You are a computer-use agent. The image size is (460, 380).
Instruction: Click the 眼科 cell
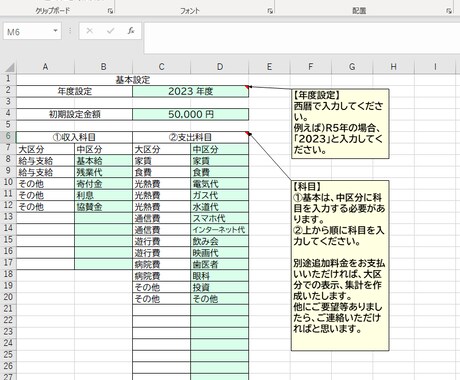(220, 276)
